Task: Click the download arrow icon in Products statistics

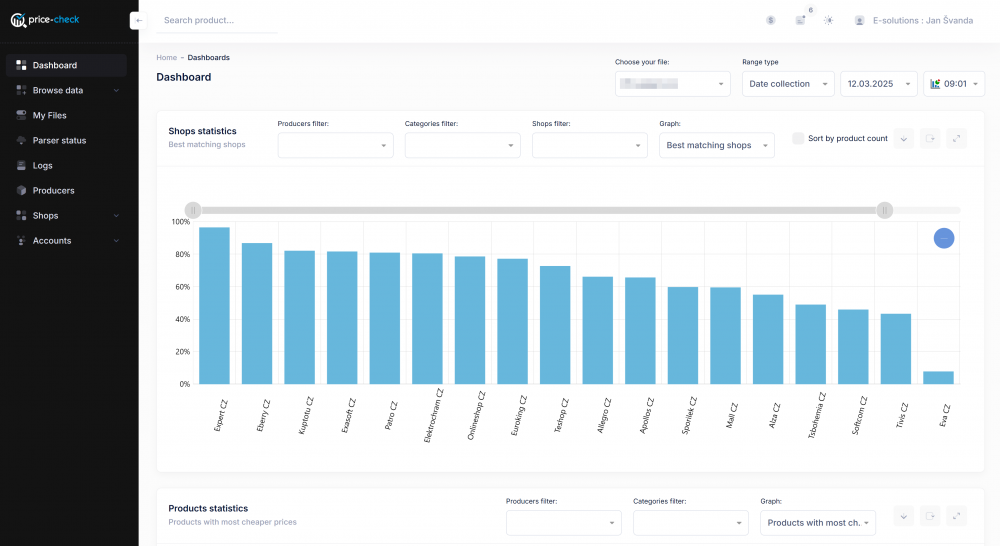Action: pyautogui.click(x=903, y=516)
